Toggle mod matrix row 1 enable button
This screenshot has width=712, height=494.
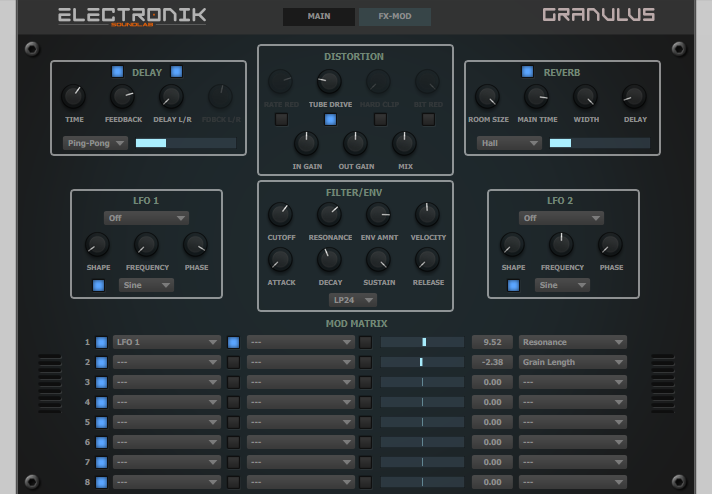[x=102, y=342]
